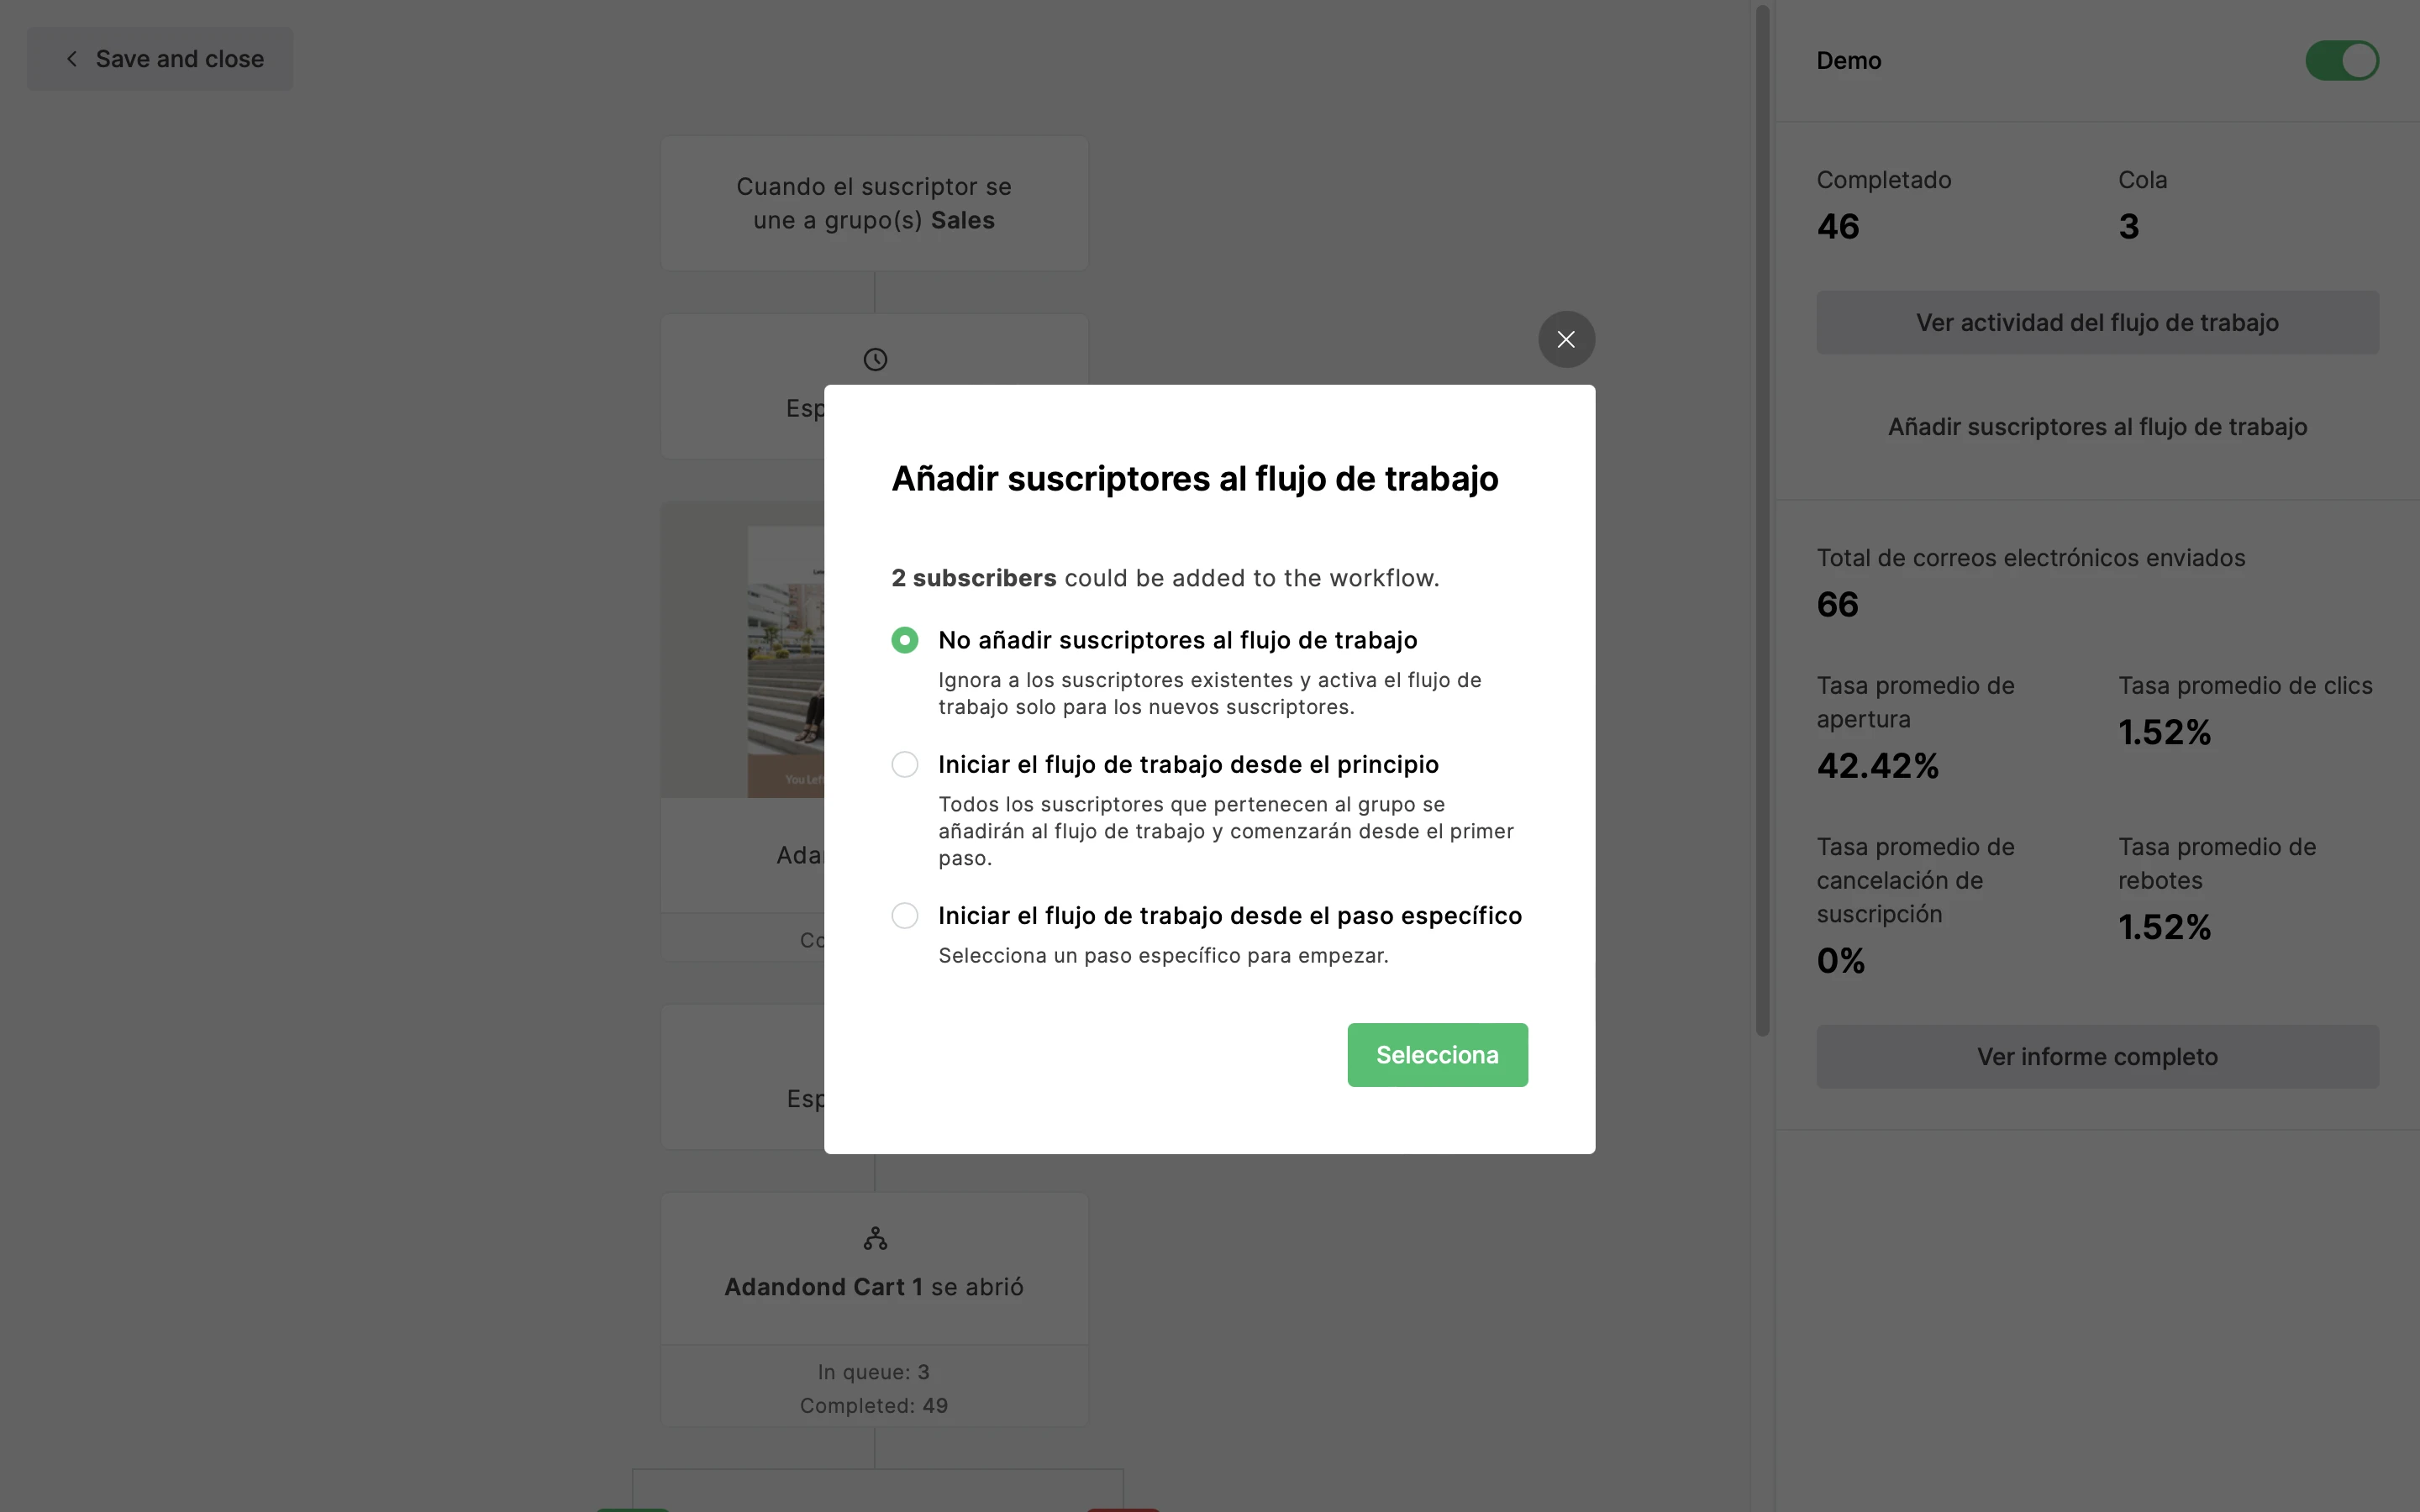Click the '2 subscribers' text in dialog
The width and height of the screenshot is (2420, 1512).
coord(973,578)
